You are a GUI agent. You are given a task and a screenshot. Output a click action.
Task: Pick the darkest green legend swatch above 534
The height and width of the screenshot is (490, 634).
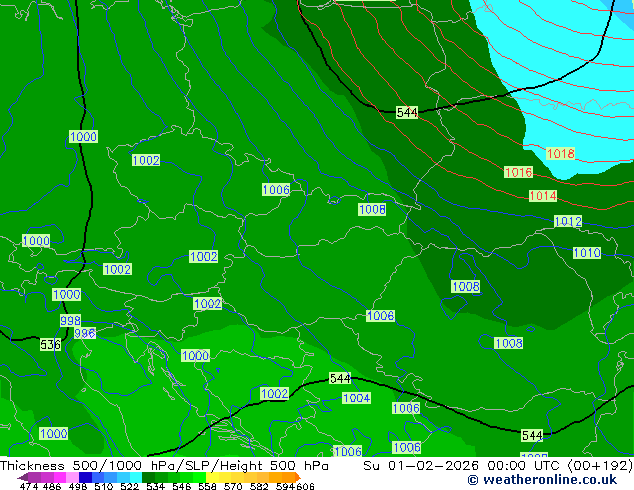point(148,477)
